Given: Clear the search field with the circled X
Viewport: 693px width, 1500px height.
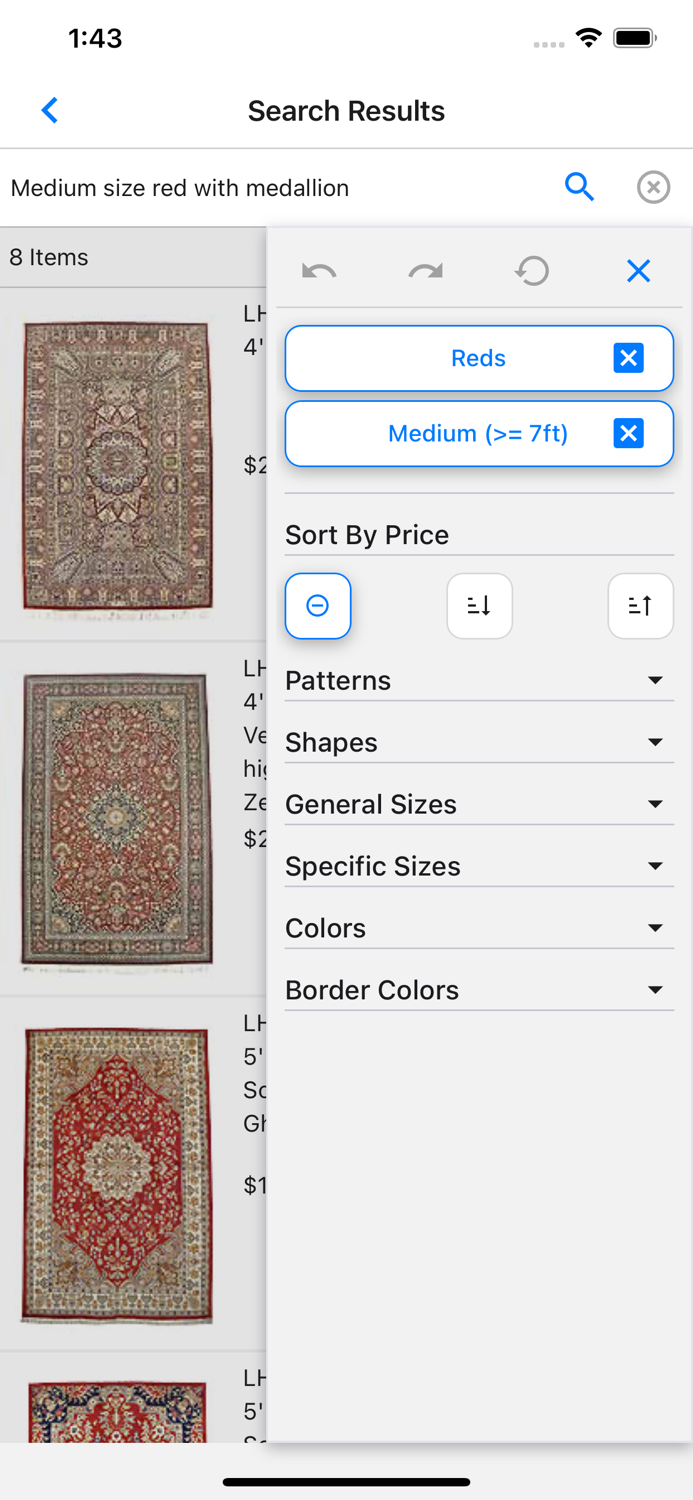Looking at the screenshot, I should (653, 187).
